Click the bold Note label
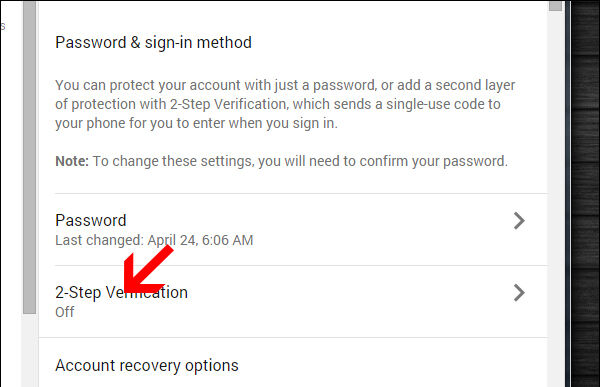 click(72, 161)
